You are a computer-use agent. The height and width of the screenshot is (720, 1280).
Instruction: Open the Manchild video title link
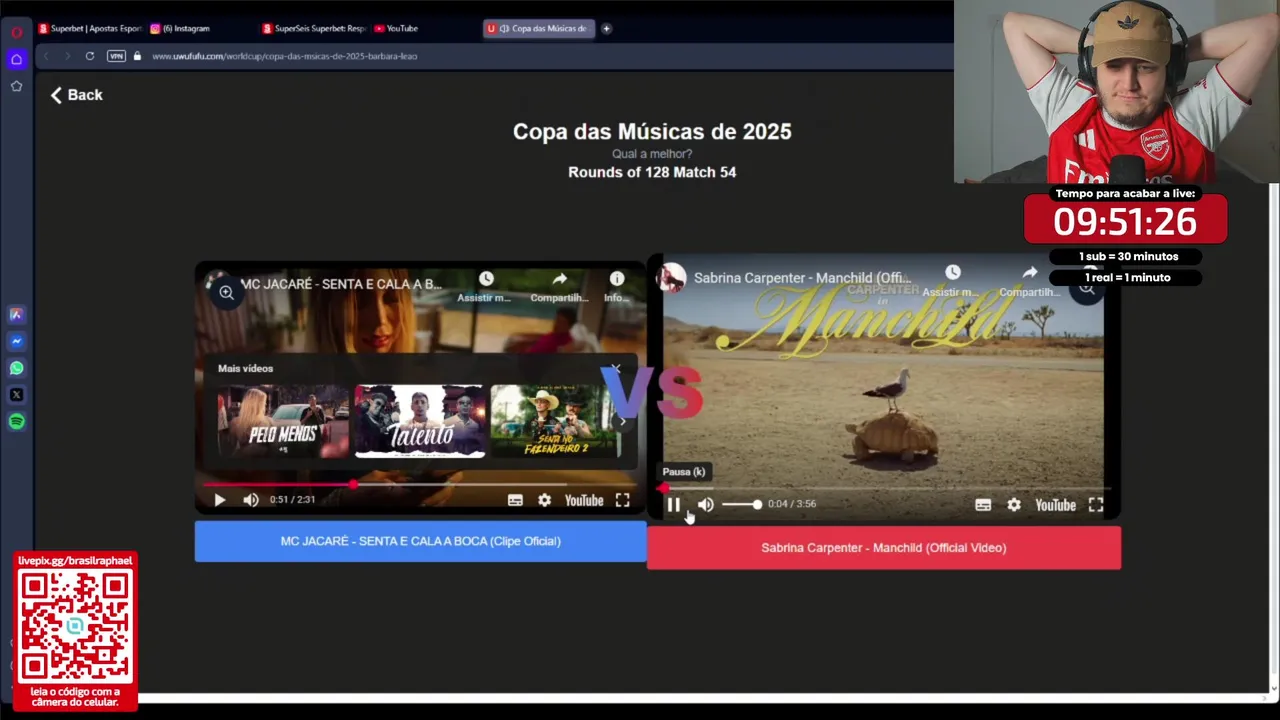coord(802,278)
